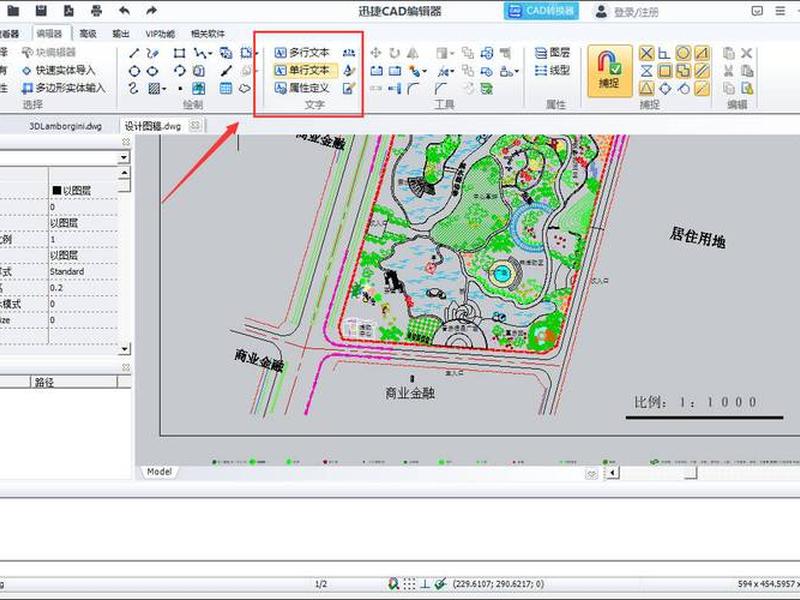The width and height of the screenshot is (800, 600).
Task: Select the Rotate tool icon
Action: [x=394, y=53]
